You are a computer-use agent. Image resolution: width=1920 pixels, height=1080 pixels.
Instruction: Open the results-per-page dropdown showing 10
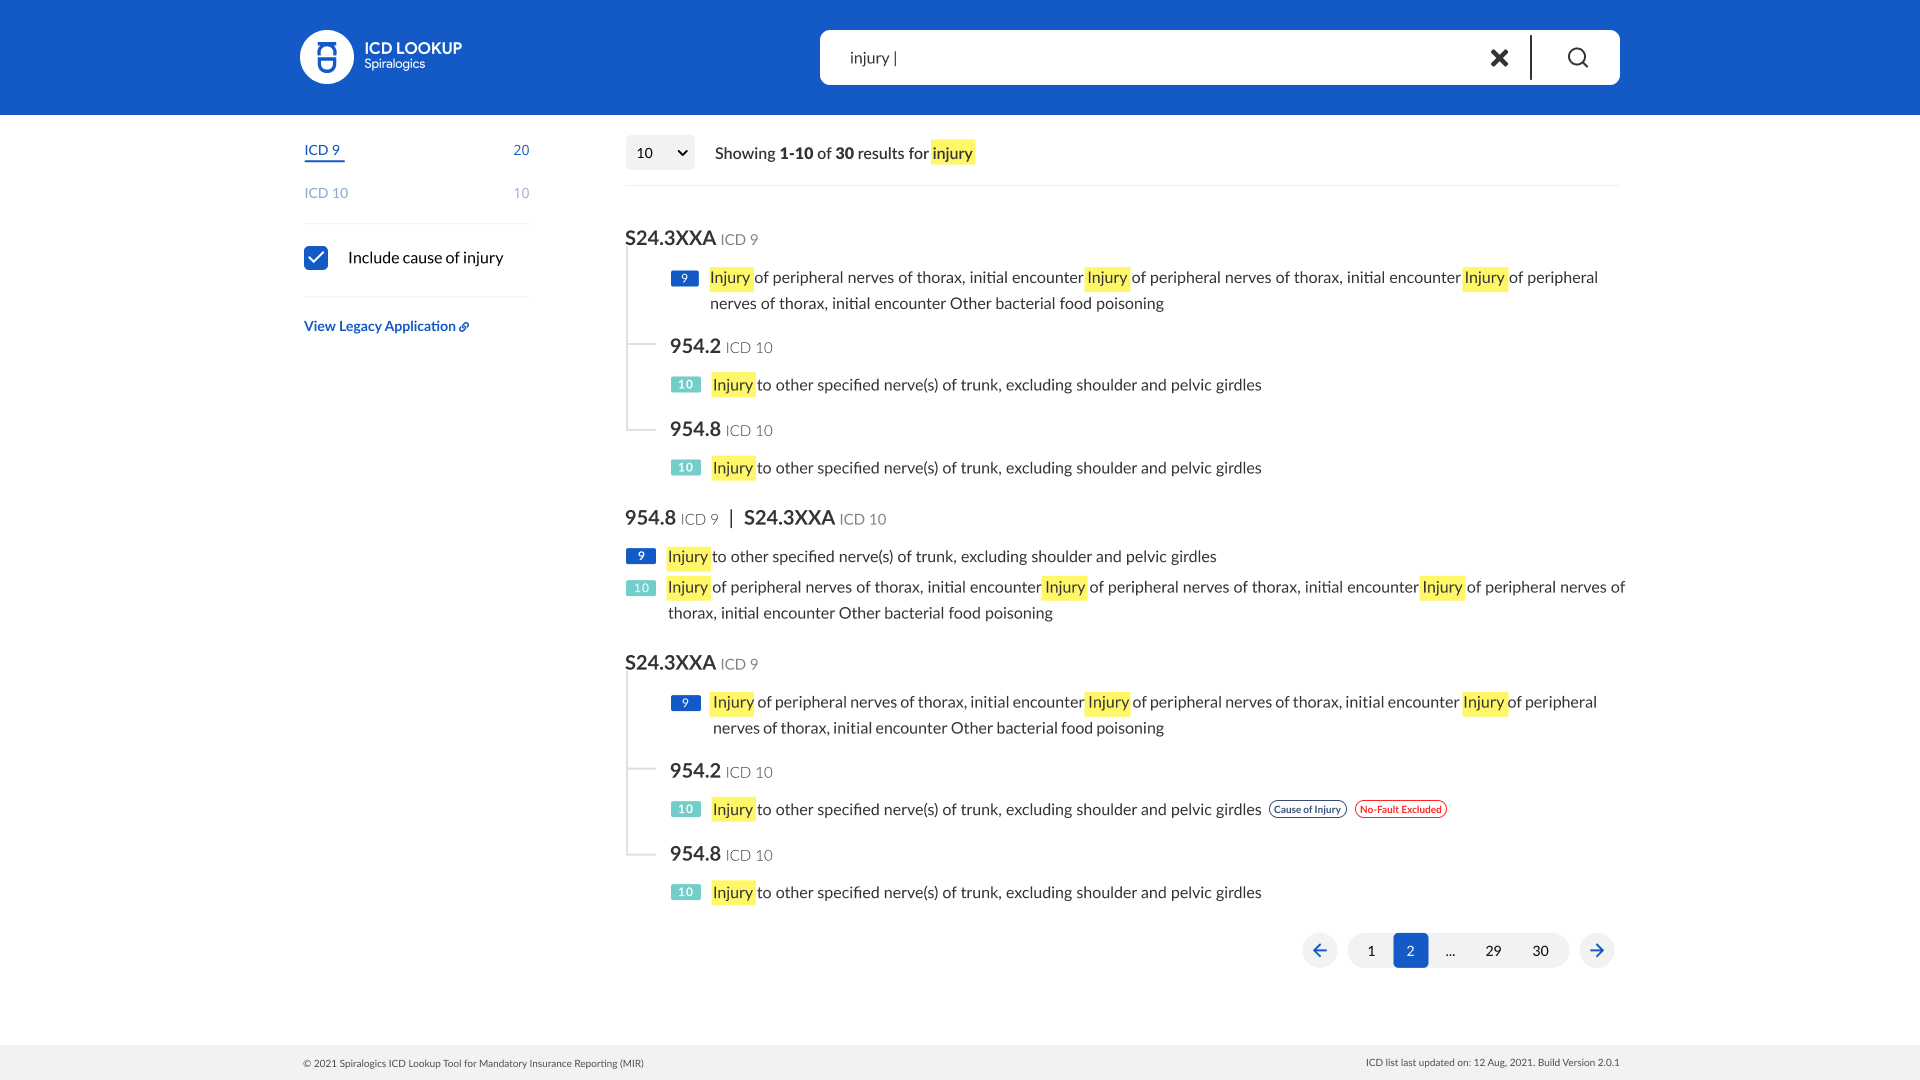point(660,152)
